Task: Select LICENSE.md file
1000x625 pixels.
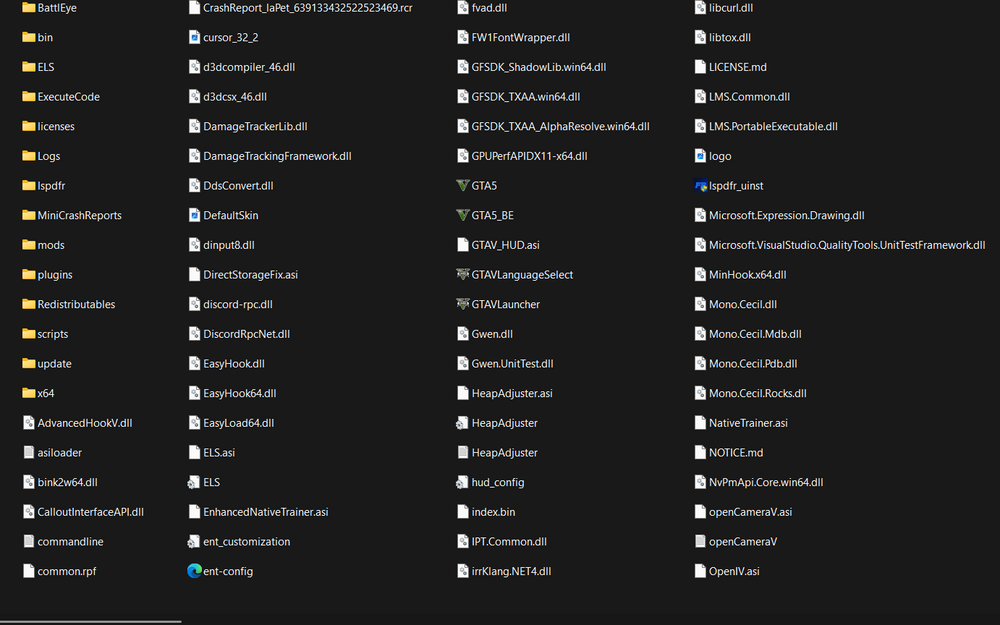Action: [731, 67]
